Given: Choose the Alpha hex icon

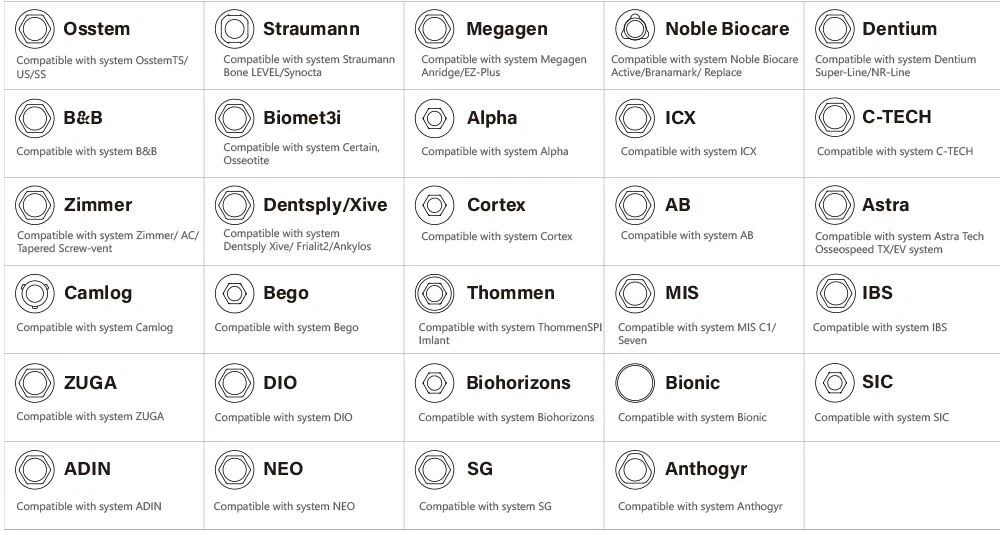Looking at the screenshot, I should click(x=434, y=118).
